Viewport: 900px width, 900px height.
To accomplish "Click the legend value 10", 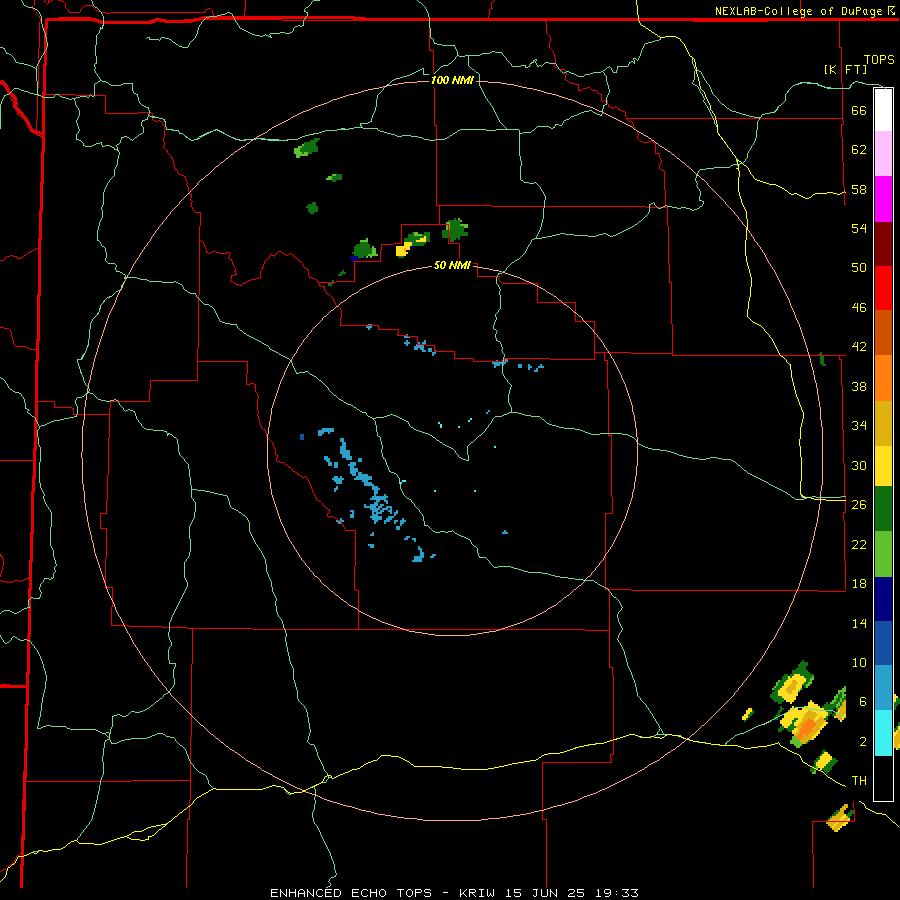I will 859,662.
